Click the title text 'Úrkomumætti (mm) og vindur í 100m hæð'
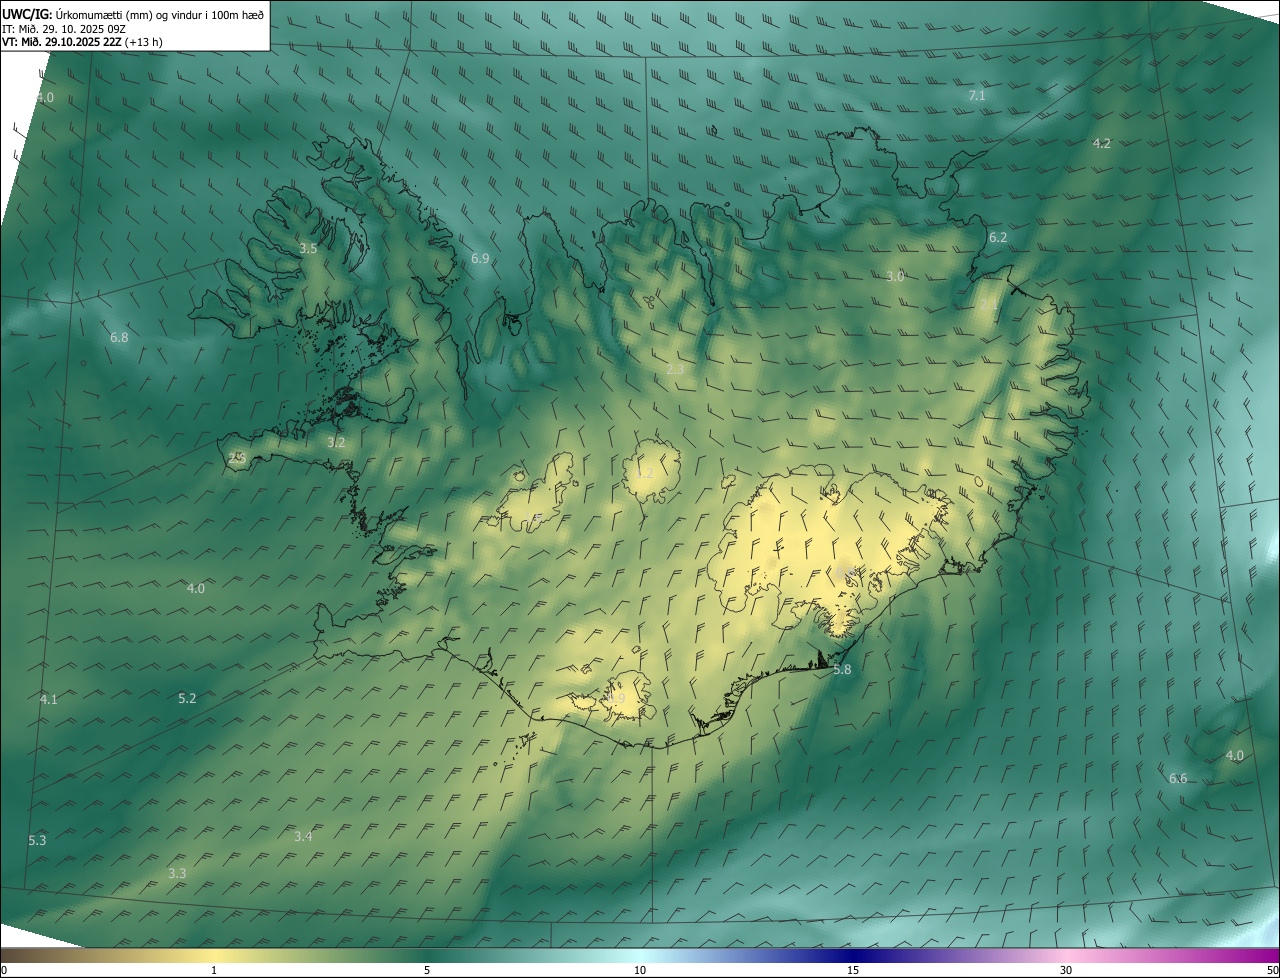The height and width of the screenshot is (978, 1280). (x=160, y=14)
